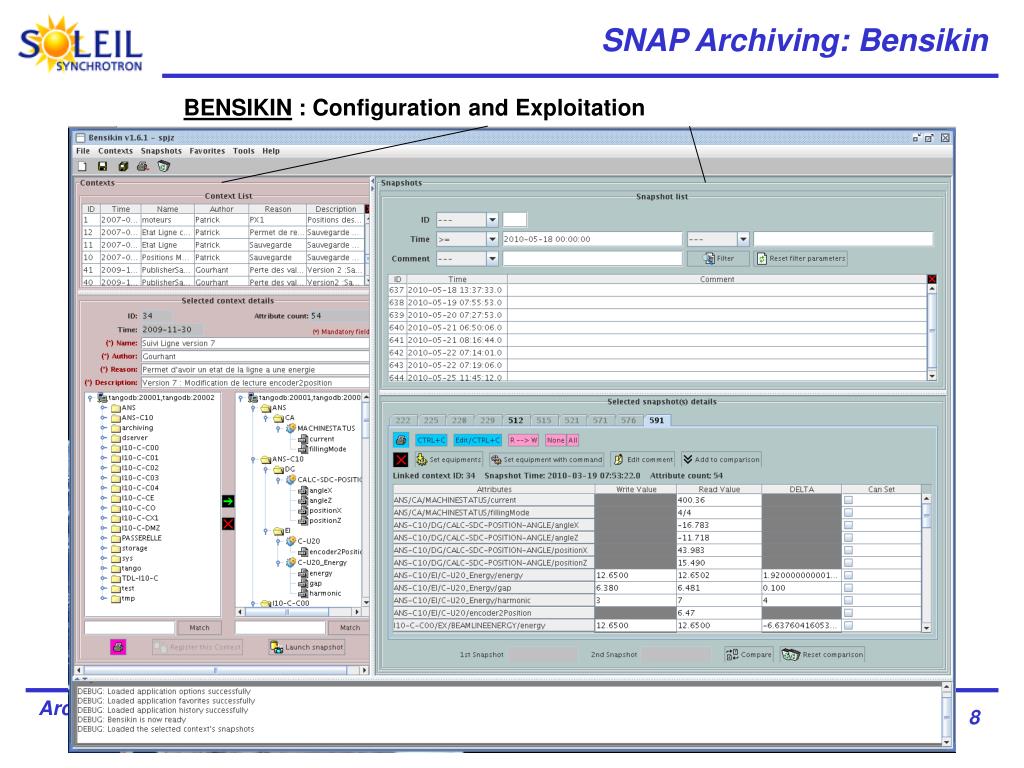Click the cyan Edit/CTRL+C swatch button

pyautogui.click(x=477, y=440)
